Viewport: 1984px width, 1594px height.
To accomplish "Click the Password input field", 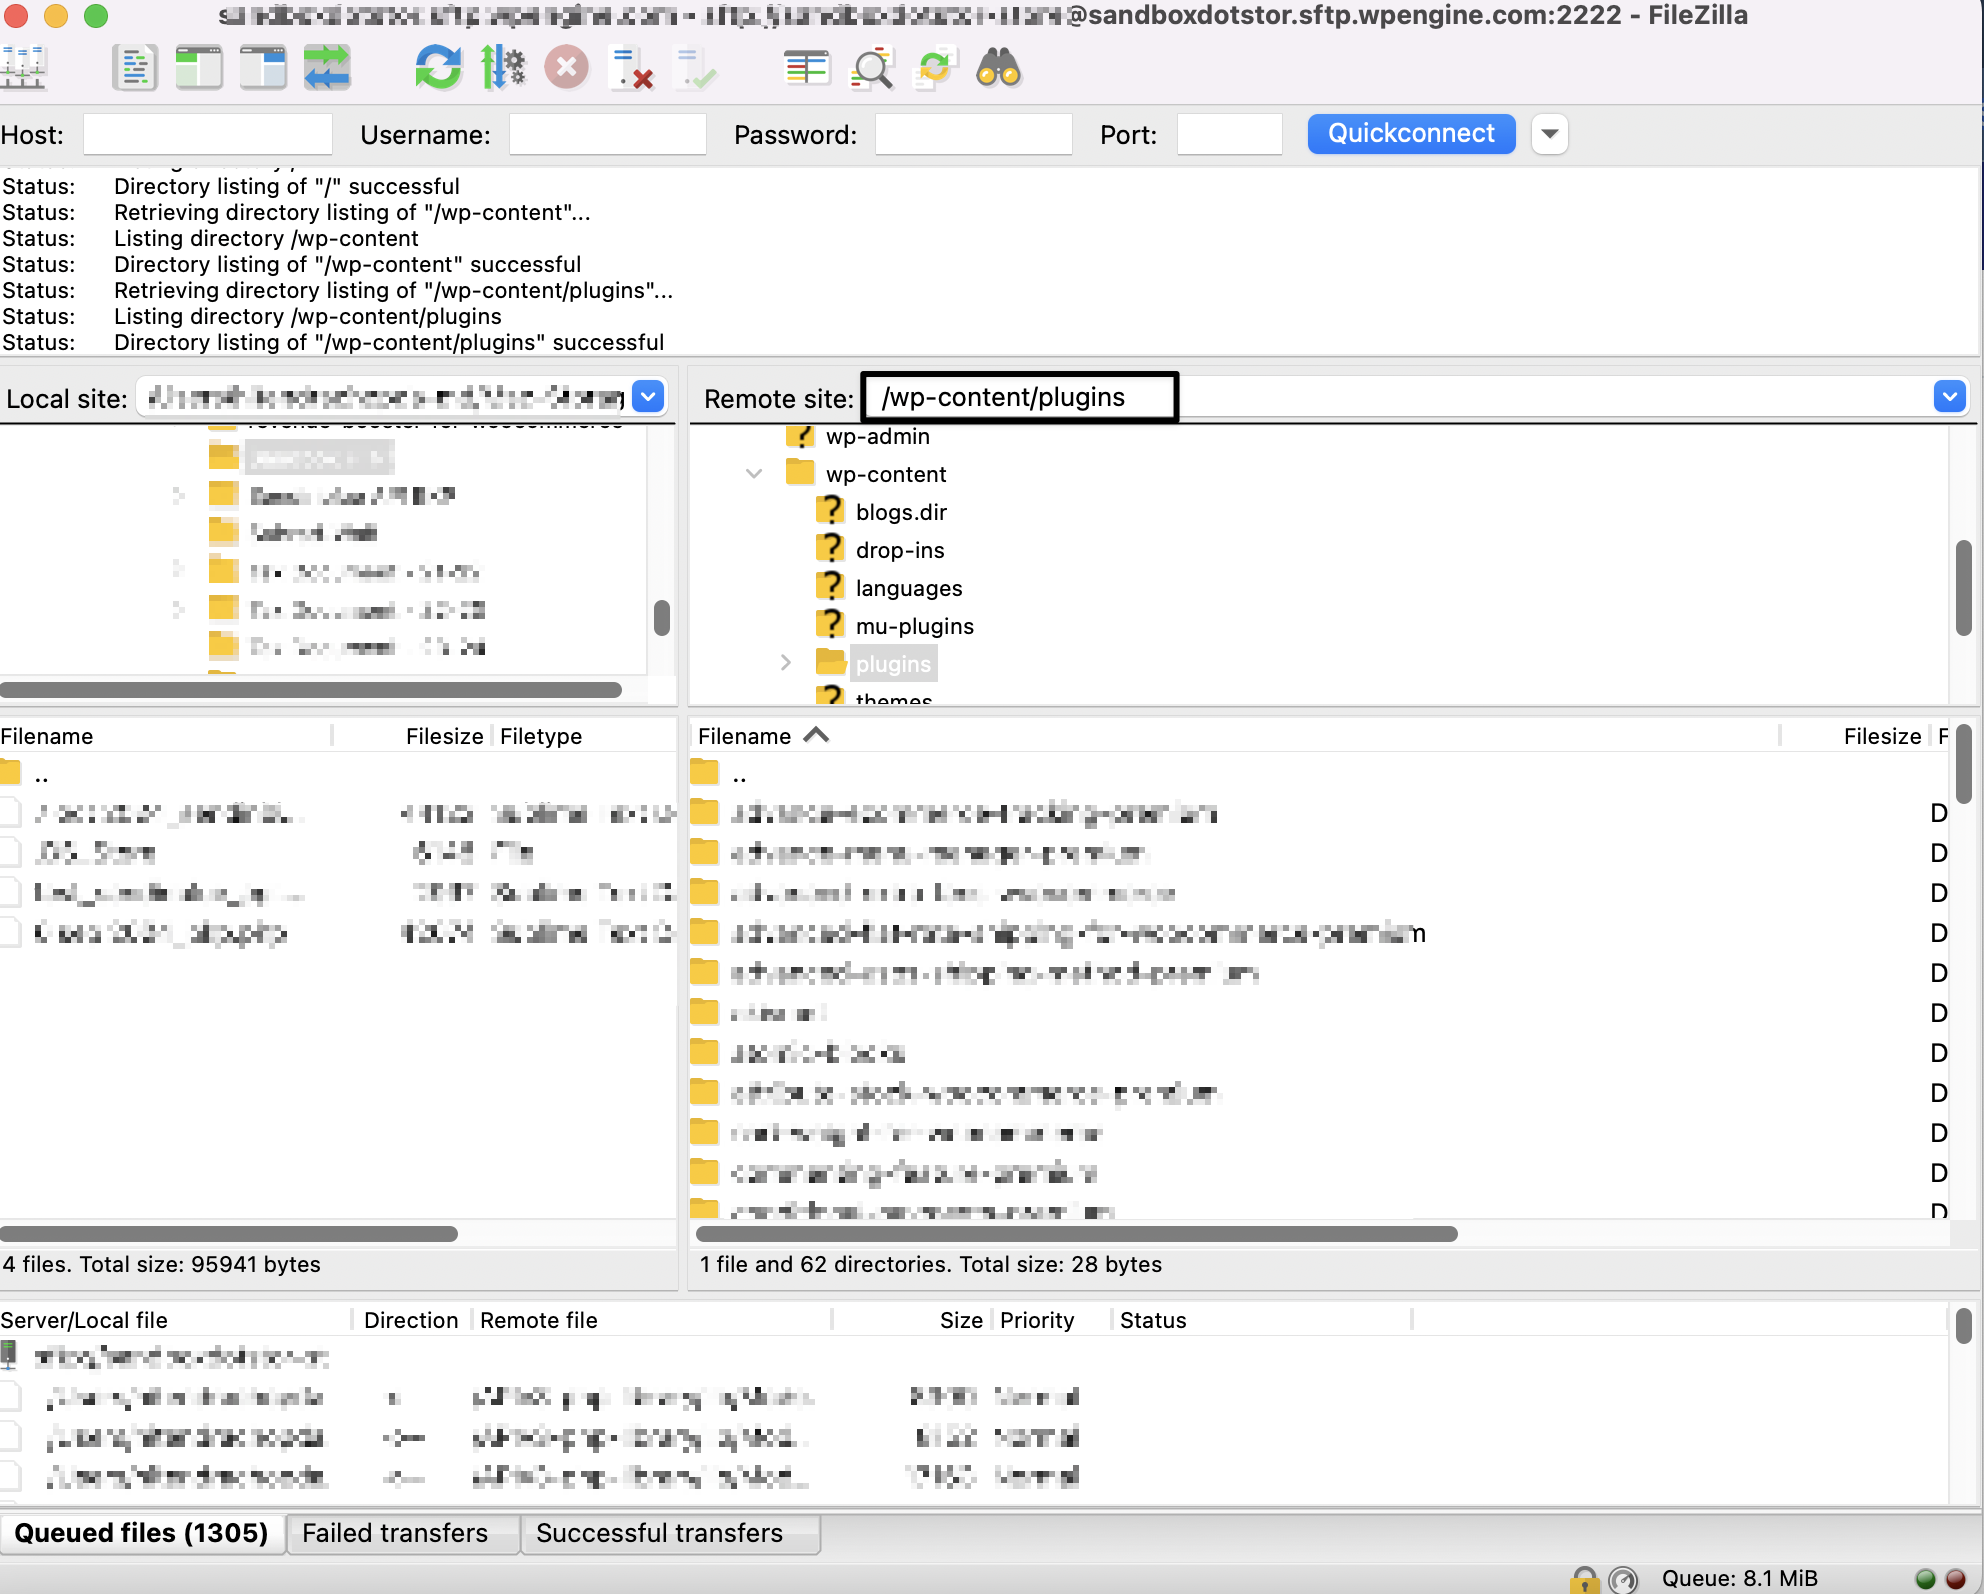I will (x=974, y=134).
